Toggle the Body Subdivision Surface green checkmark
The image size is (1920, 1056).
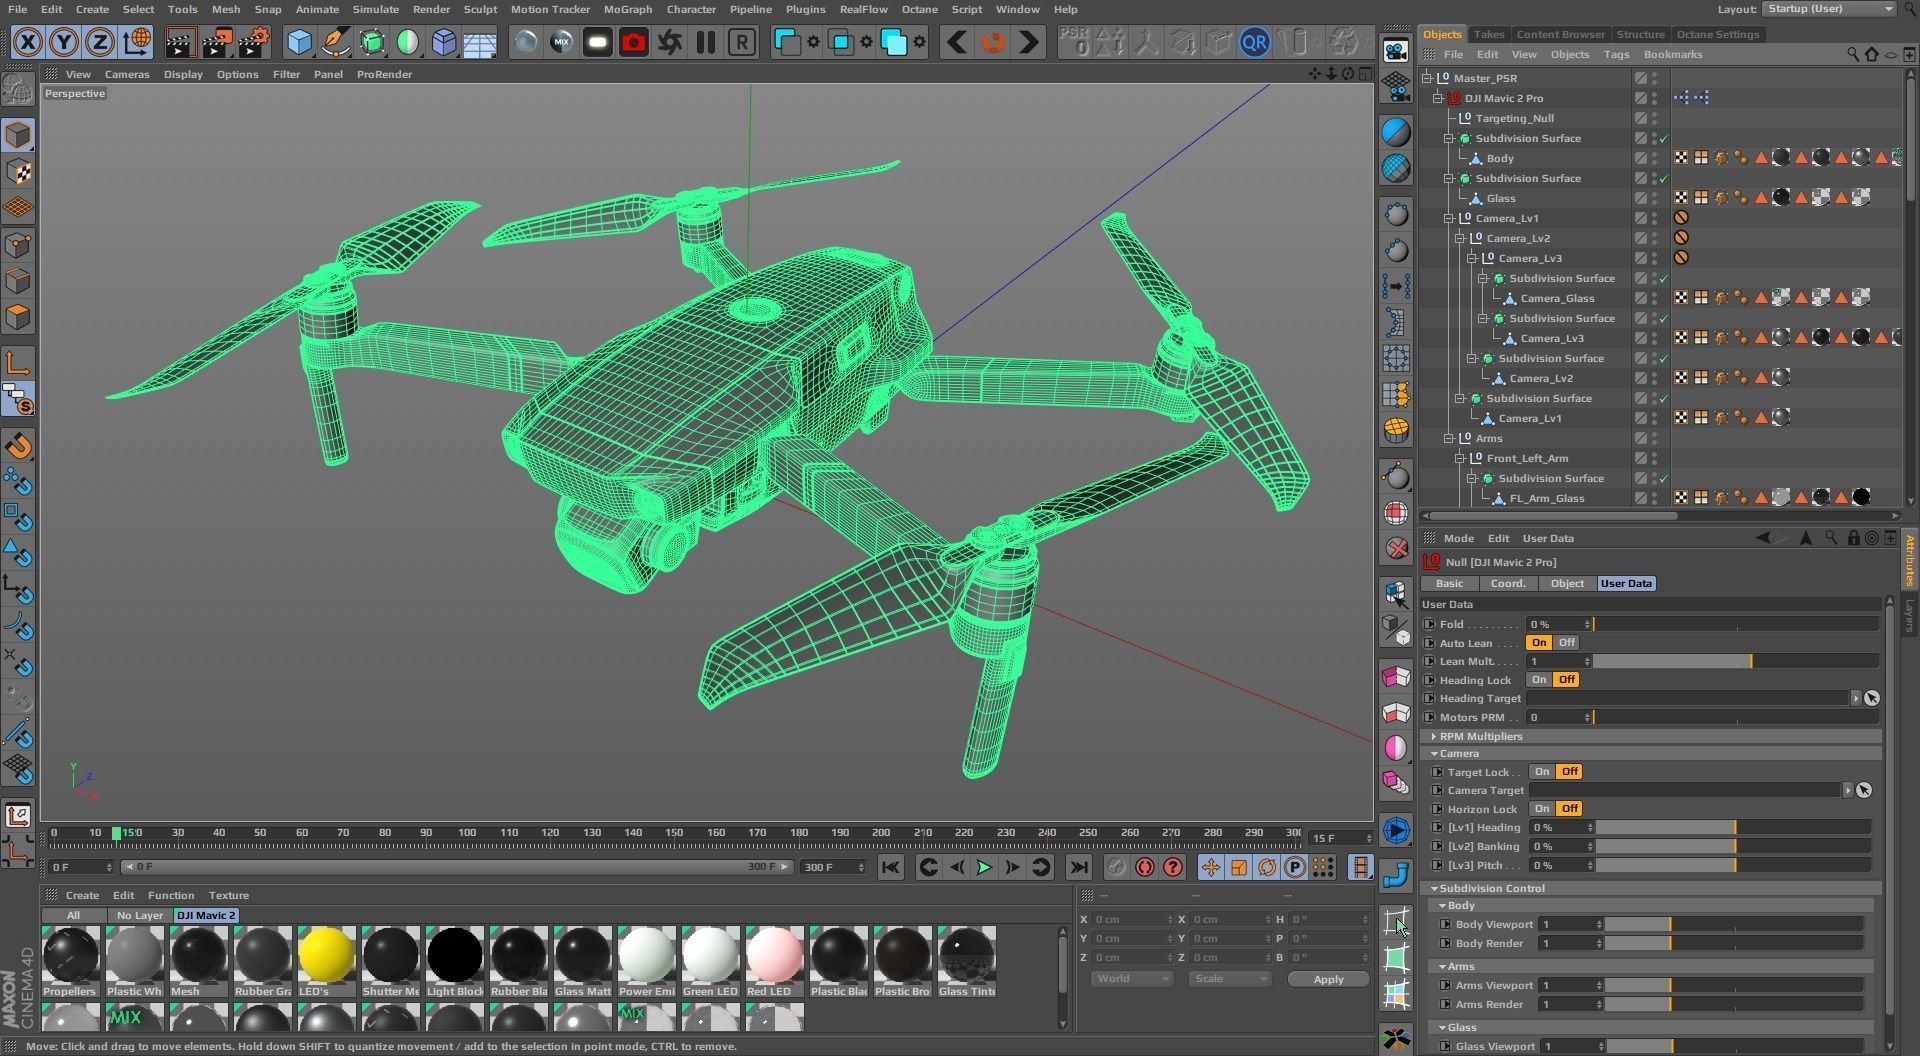(x=1664, y=138)
